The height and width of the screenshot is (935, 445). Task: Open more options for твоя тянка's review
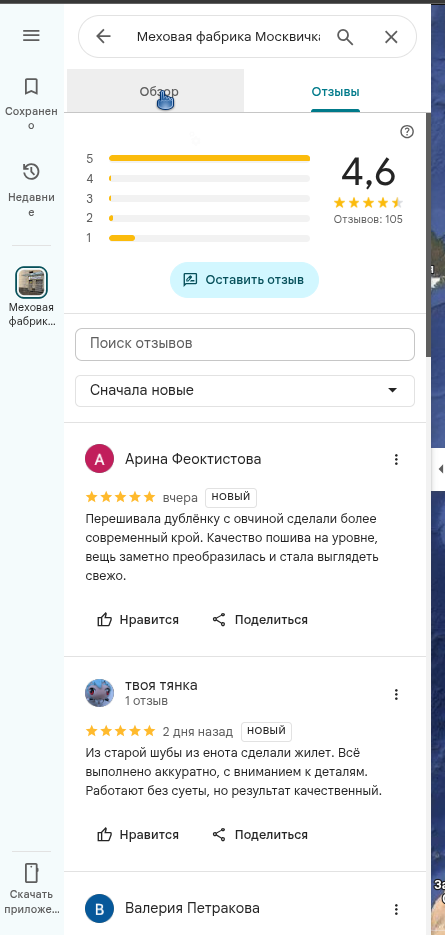[396, 694]
